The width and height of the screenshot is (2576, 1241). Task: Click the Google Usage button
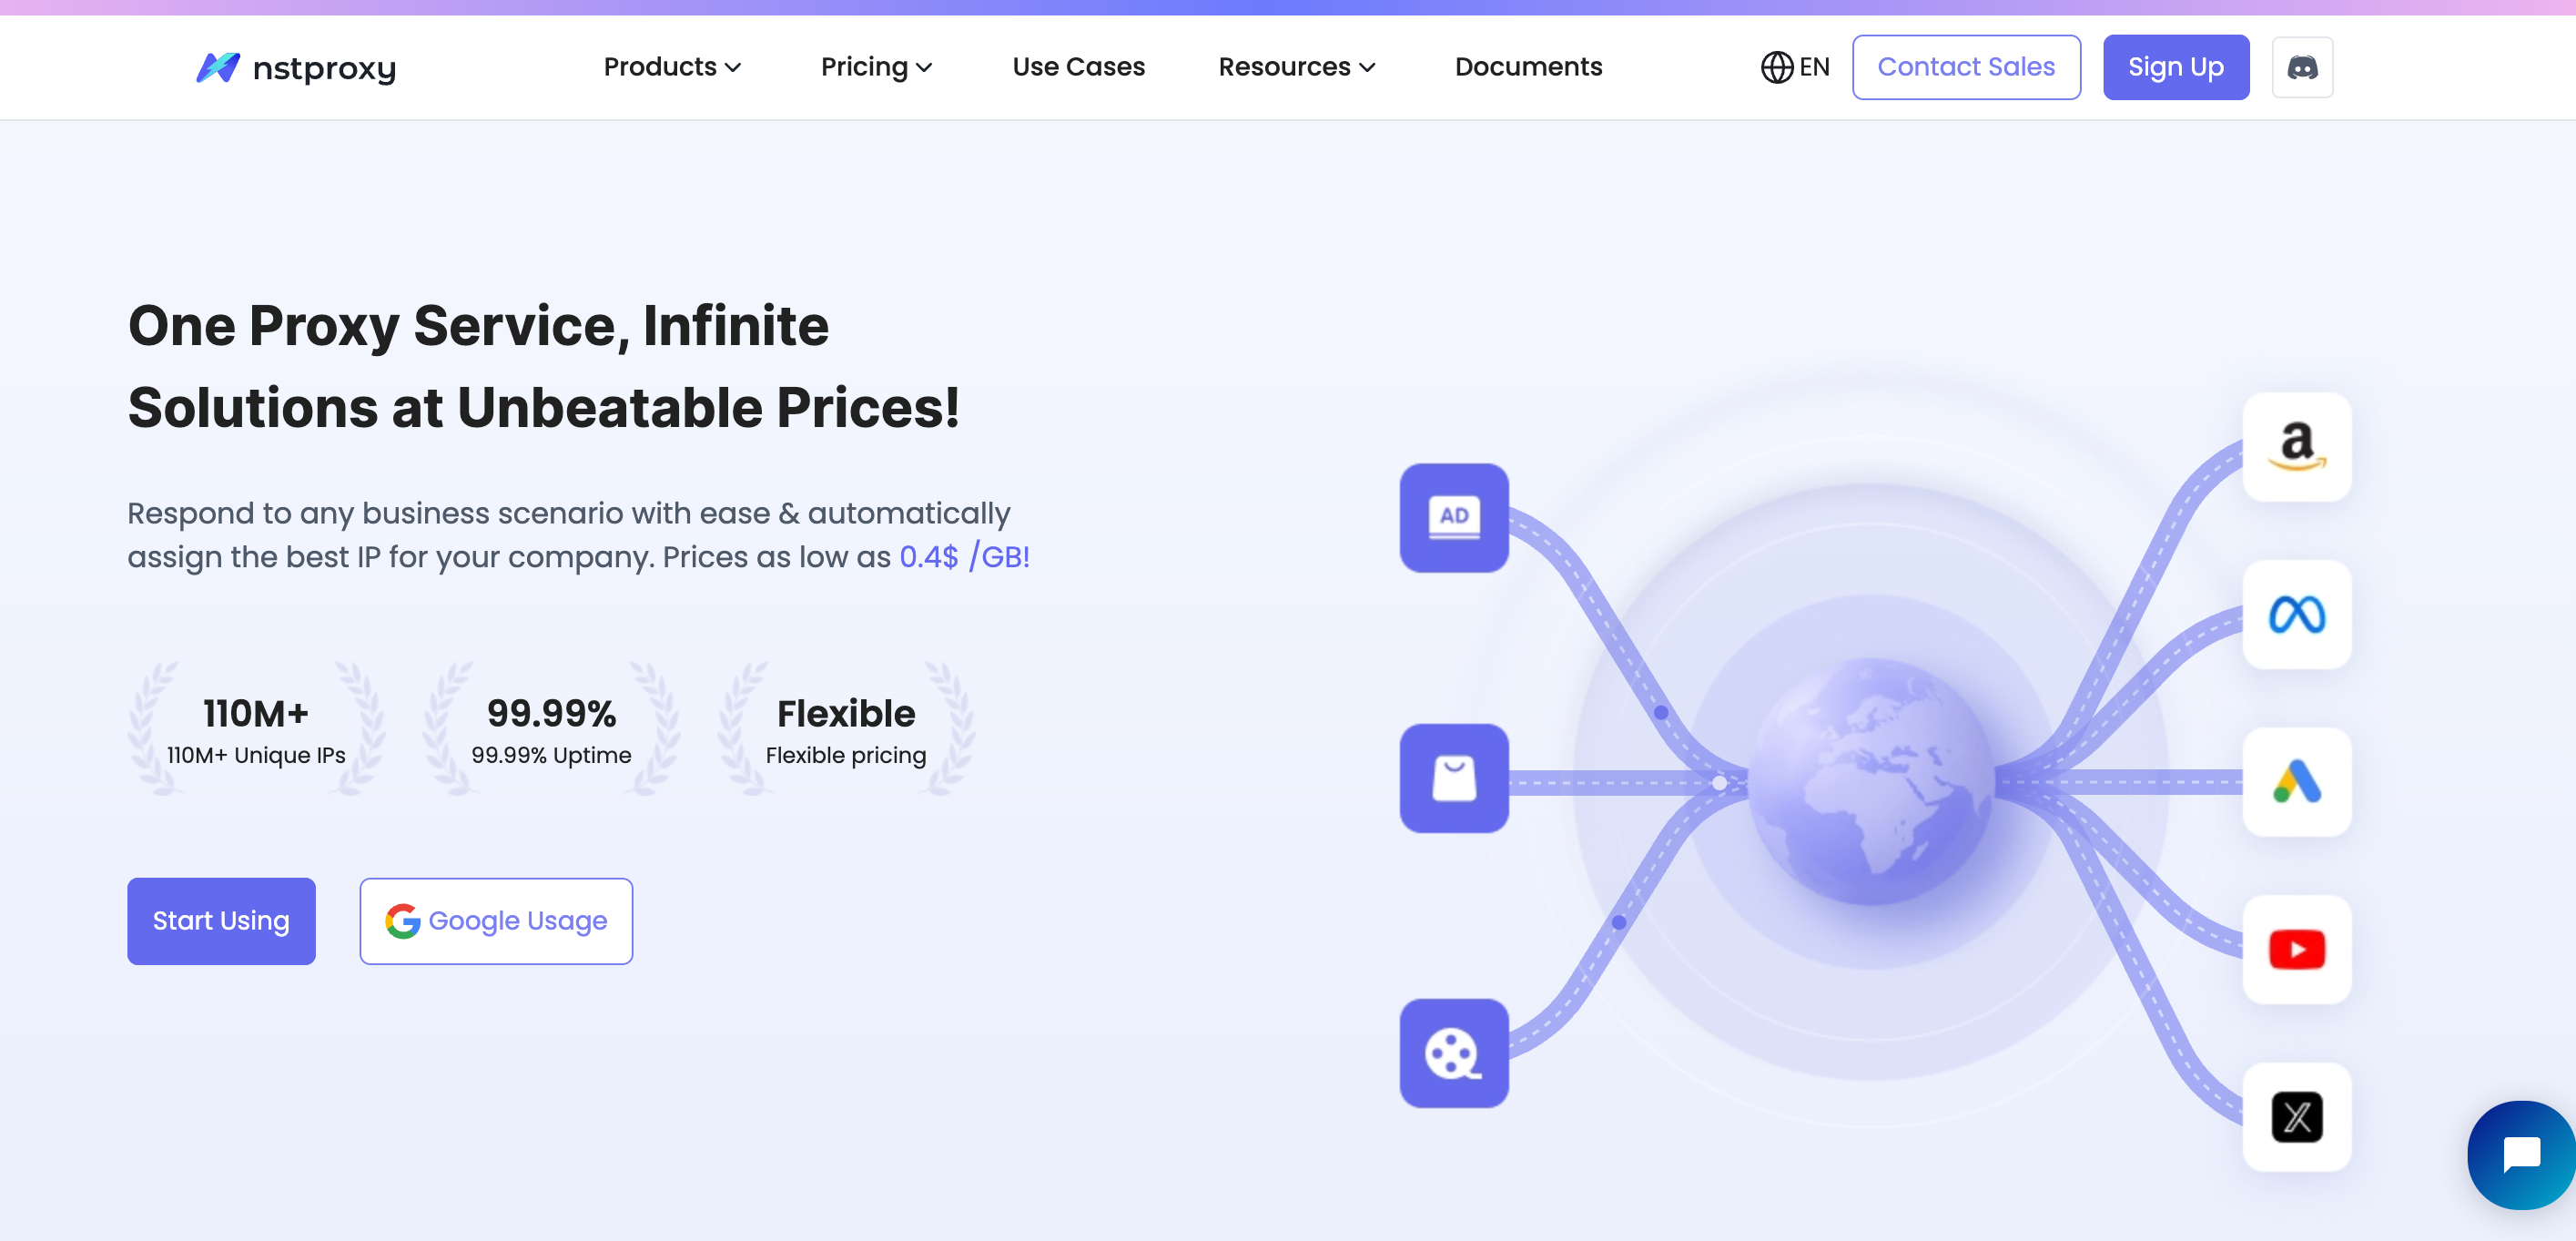coord(496,920)
